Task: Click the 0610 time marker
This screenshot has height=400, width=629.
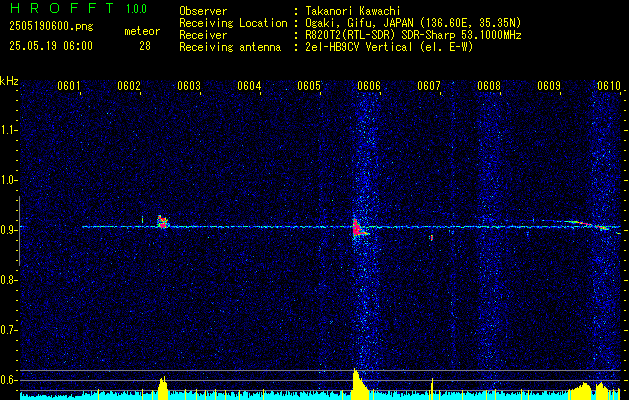Action: tap(609, 86)
